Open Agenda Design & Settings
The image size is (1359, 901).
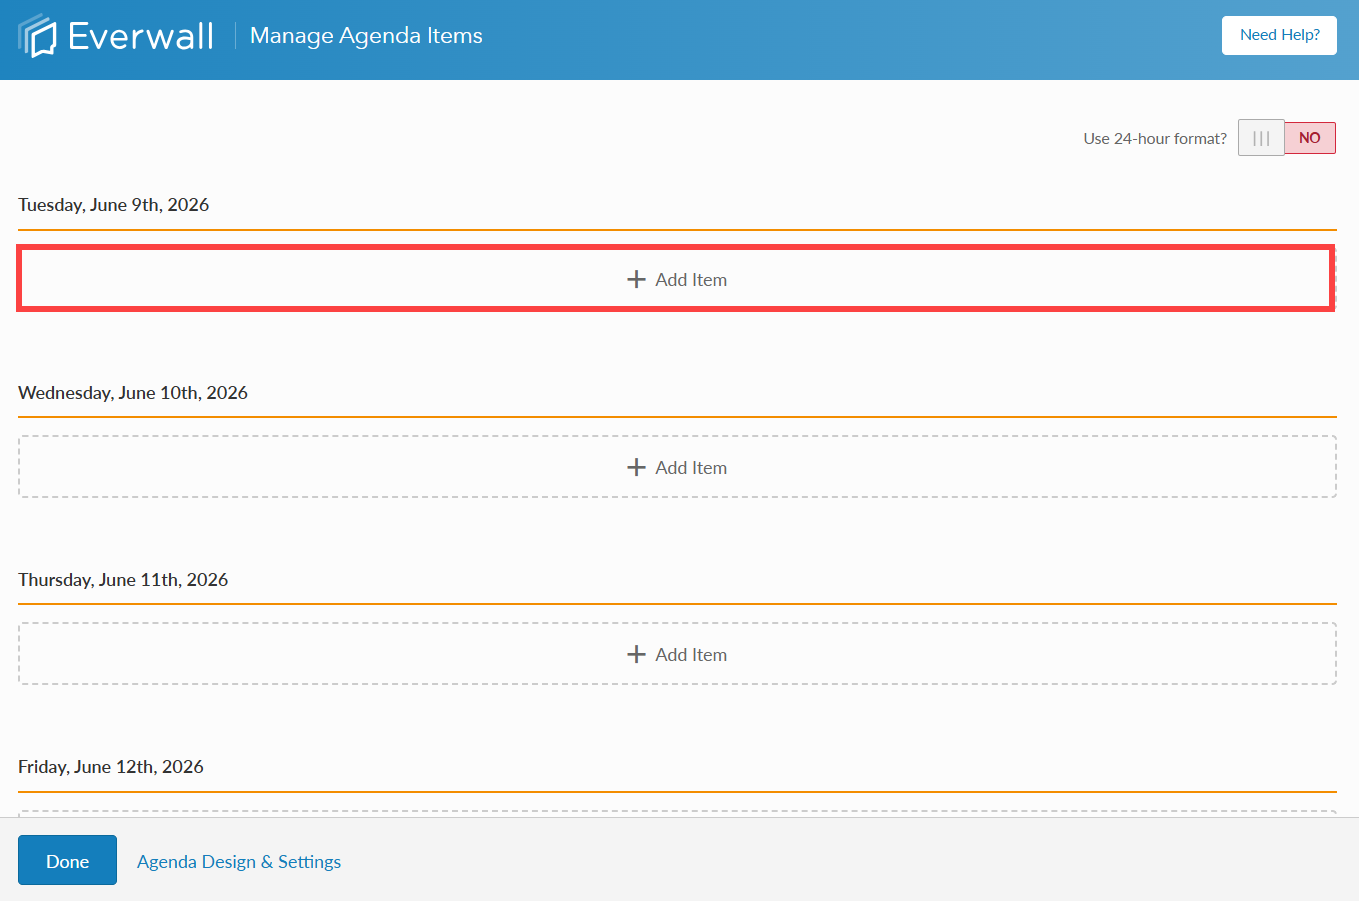[x=238, y=861]
